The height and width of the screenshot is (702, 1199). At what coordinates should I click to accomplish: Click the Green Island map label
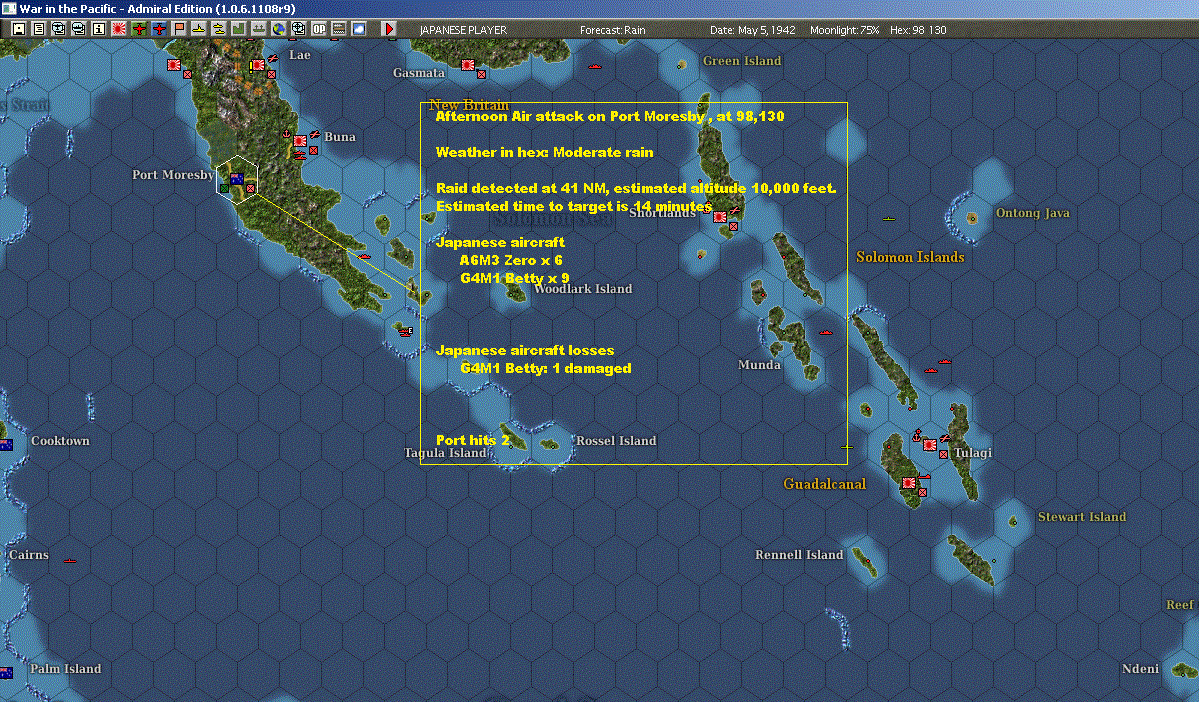pyautogui.click(x=742, y=60)
